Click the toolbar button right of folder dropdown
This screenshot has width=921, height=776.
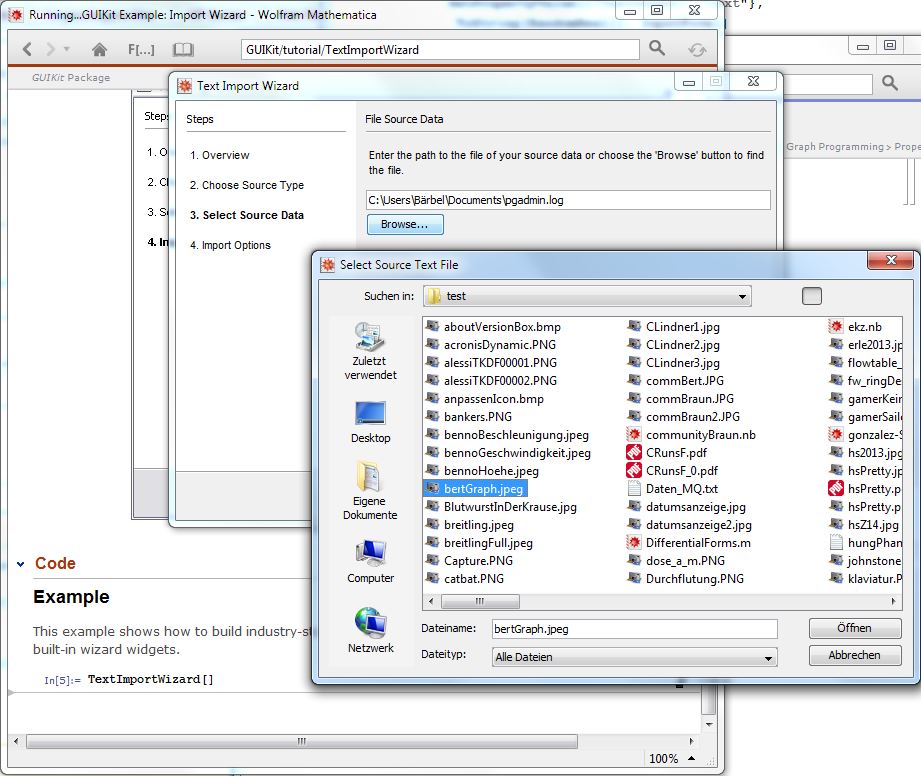[812, 296]
